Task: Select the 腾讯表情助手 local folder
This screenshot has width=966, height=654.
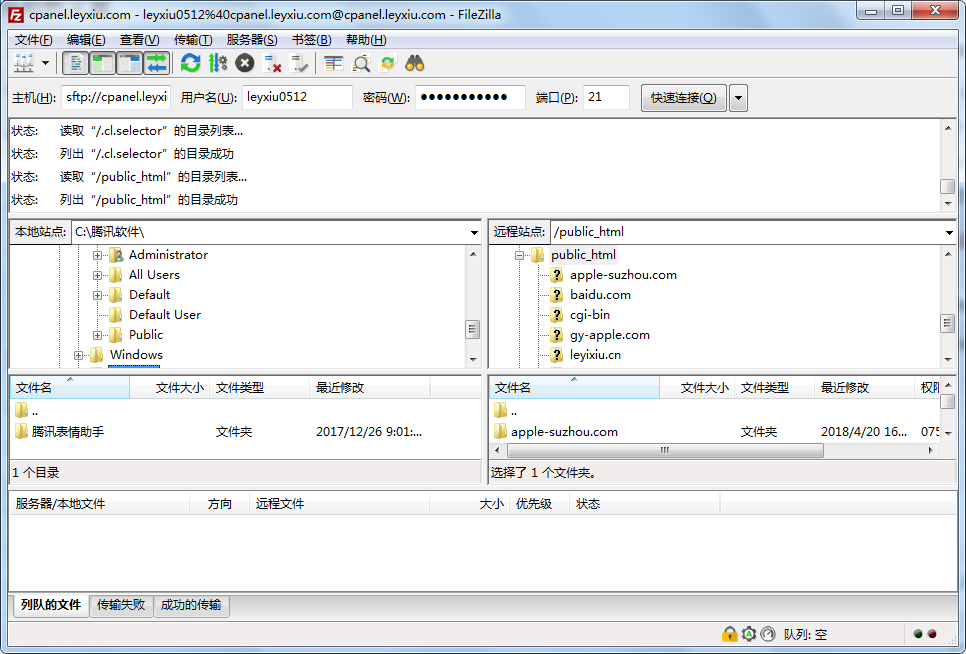Action: [x=68, y=432]
